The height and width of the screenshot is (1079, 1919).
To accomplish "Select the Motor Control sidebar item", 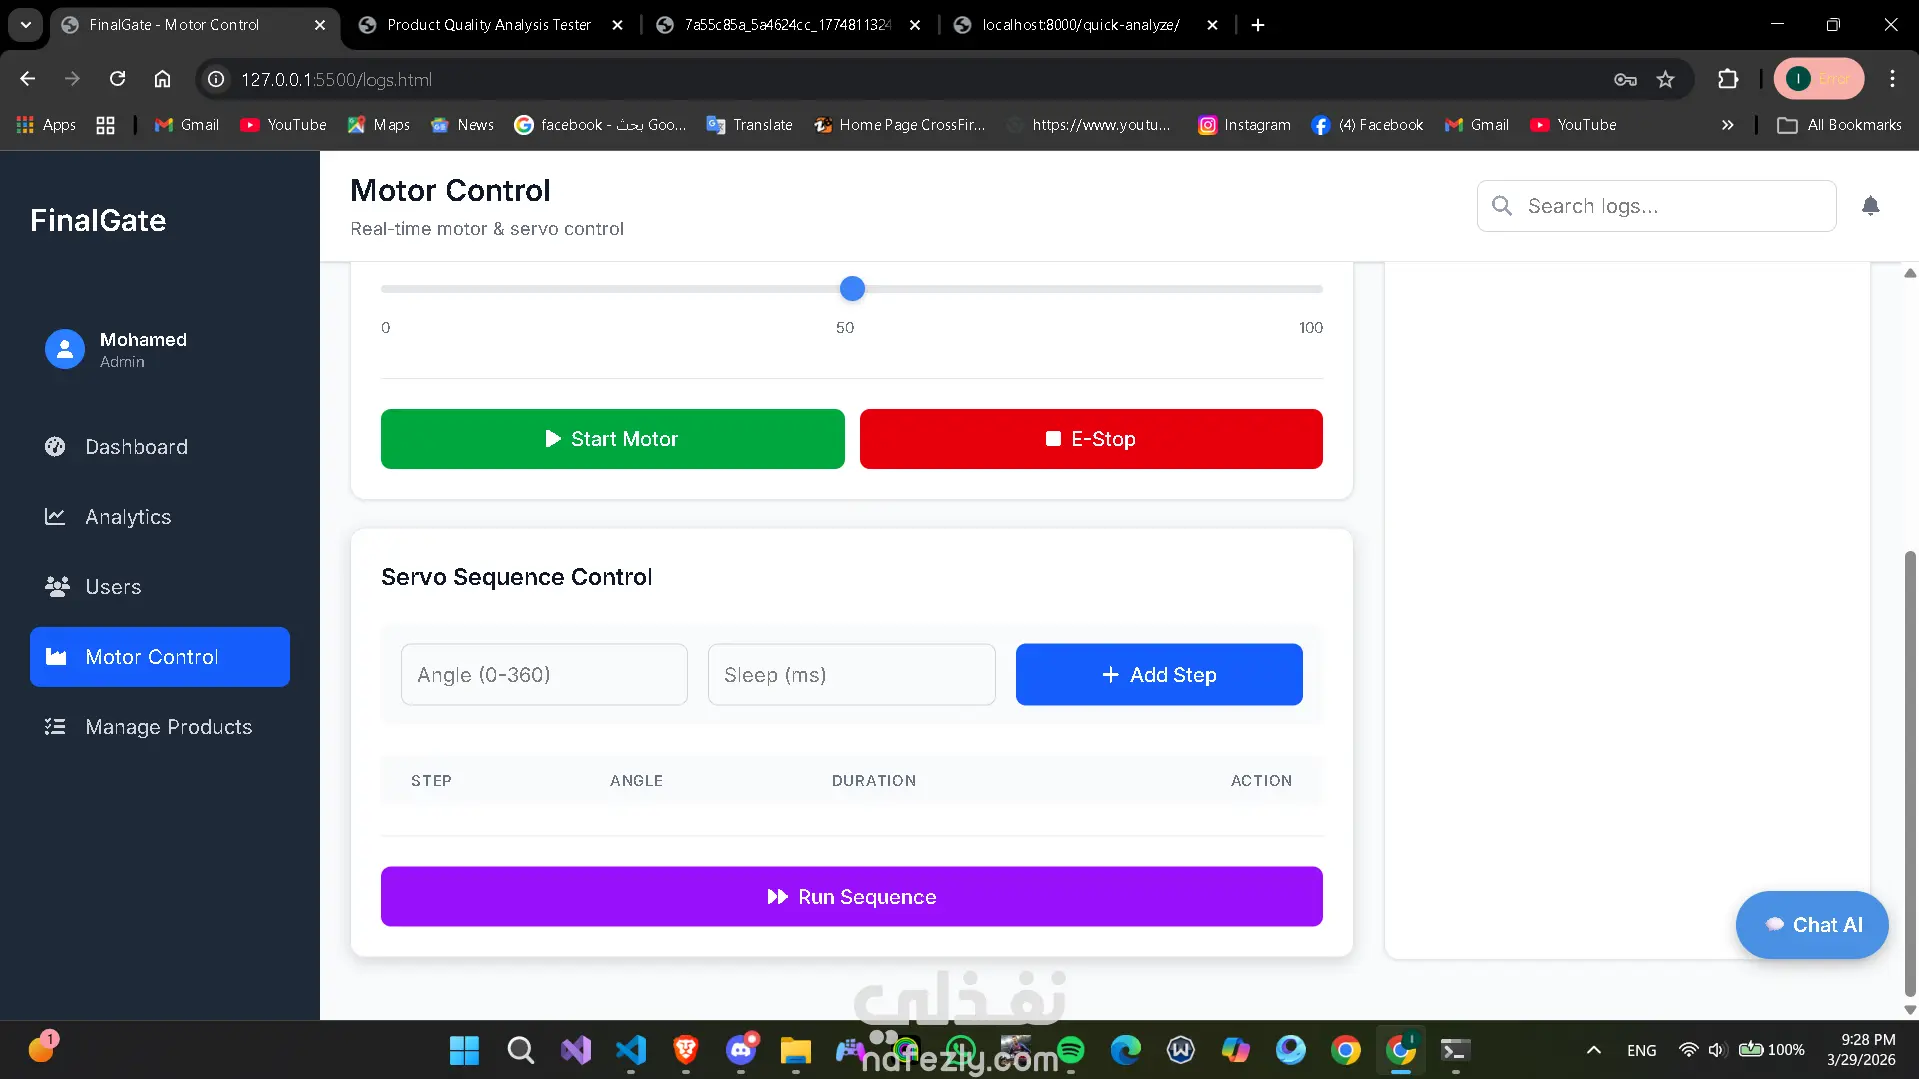I will 160,657.
